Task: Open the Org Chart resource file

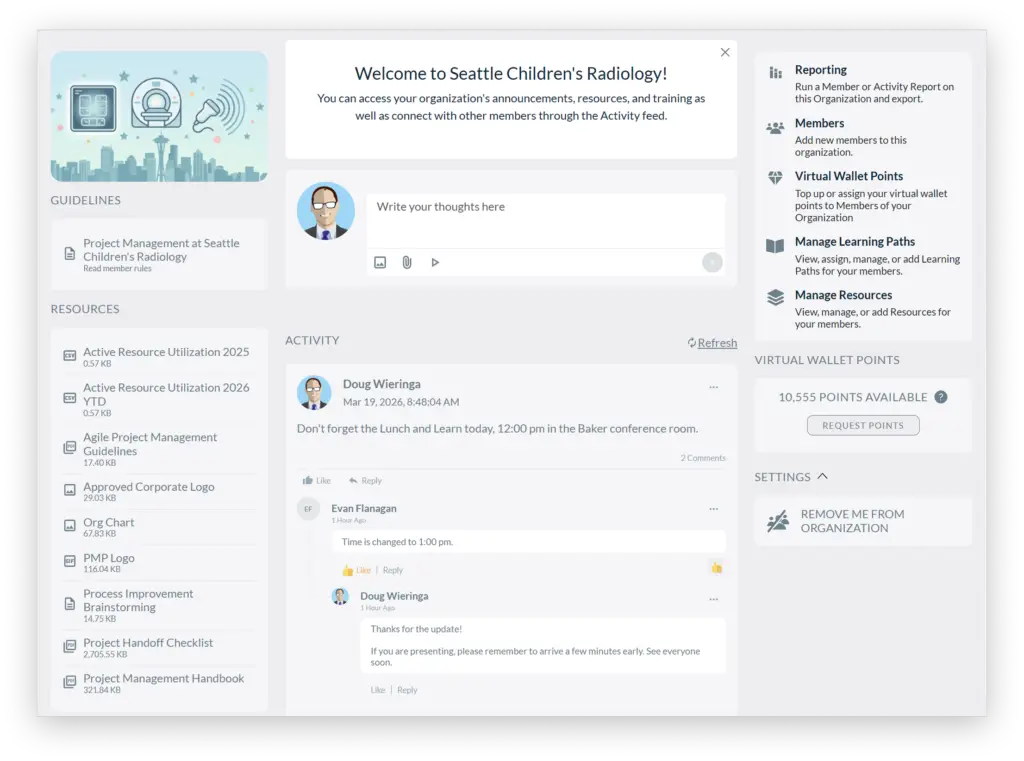Action: pyautogui.click(x=108, y=523)
